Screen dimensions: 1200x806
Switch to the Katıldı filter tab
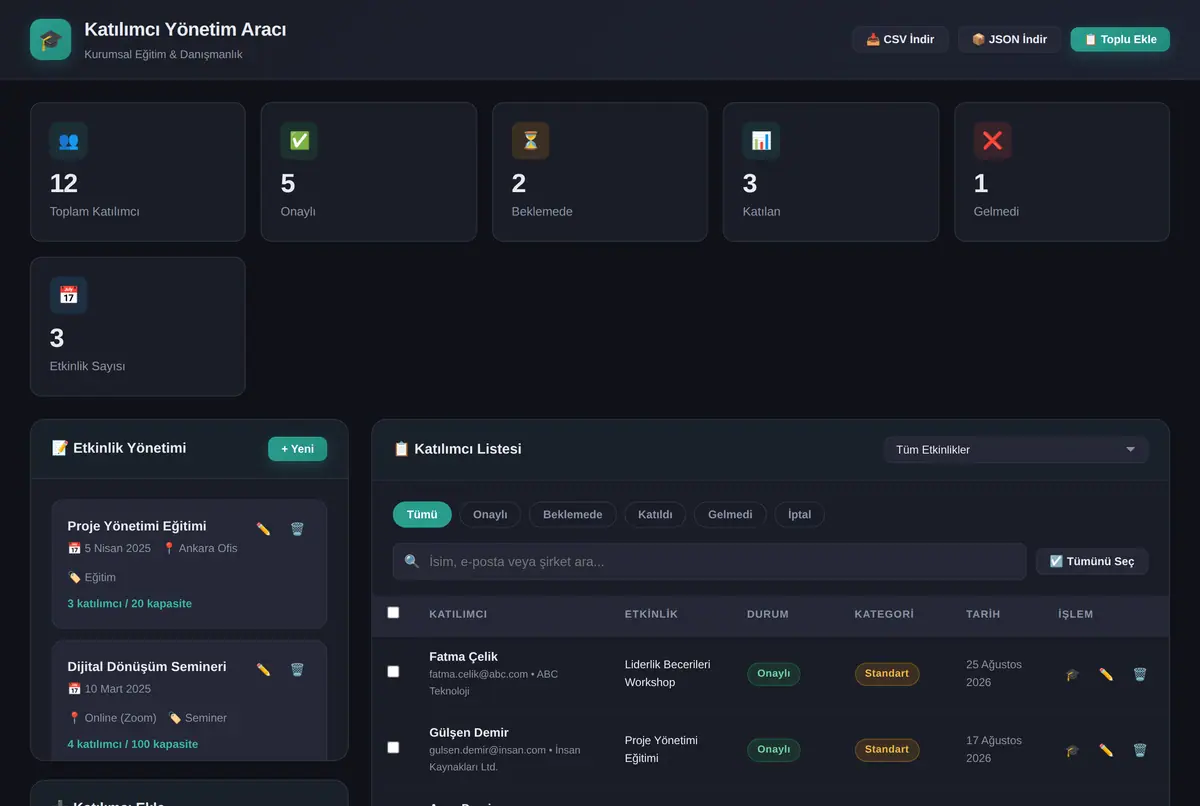coord(655,515)
